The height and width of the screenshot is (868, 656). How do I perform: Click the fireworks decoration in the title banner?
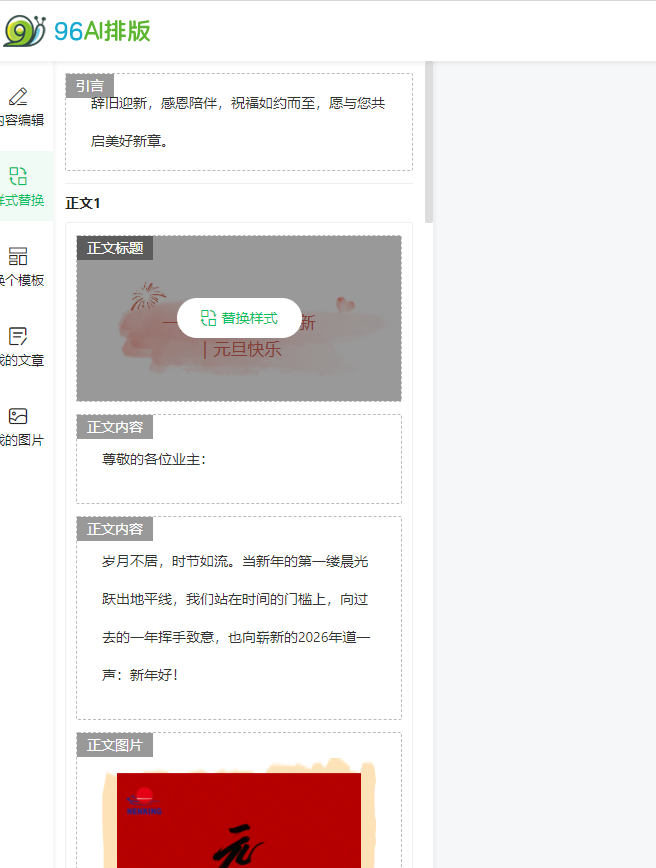pyautogui.click(x=147, y=296)
